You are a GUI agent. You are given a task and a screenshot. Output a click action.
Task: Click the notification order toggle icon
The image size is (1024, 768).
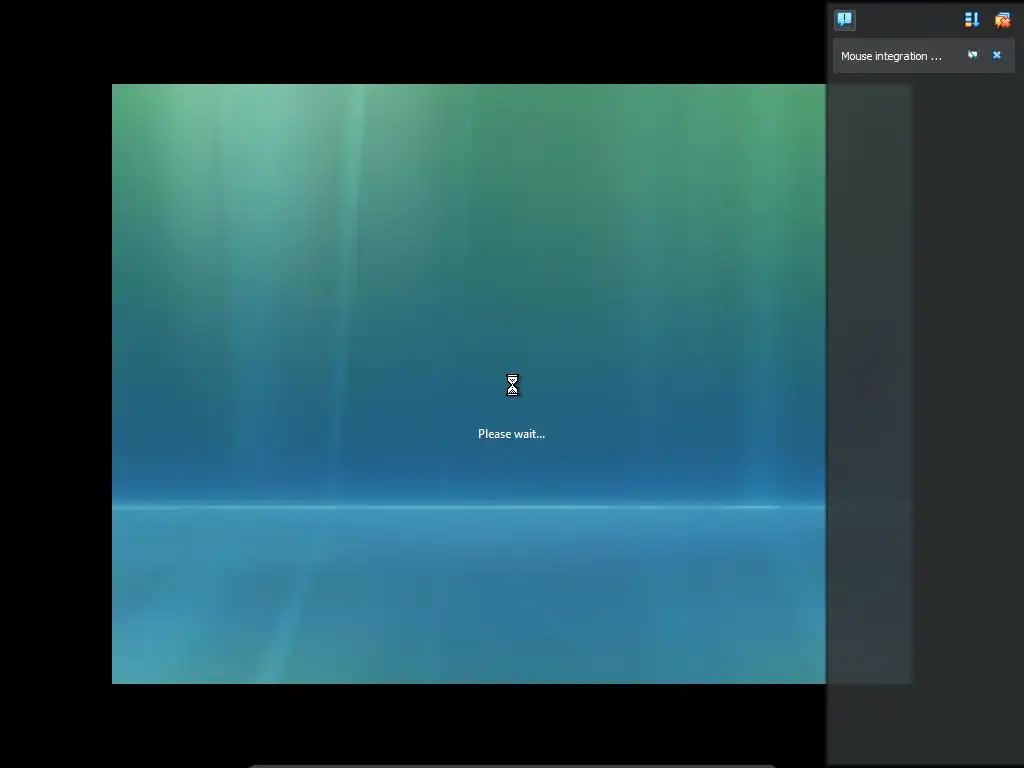click(972, 20)
